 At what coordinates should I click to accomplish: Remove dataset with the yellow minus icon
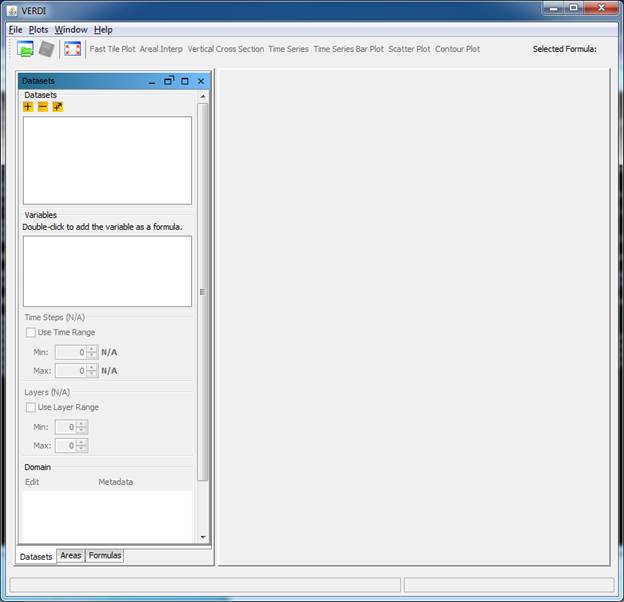(43, 107)
